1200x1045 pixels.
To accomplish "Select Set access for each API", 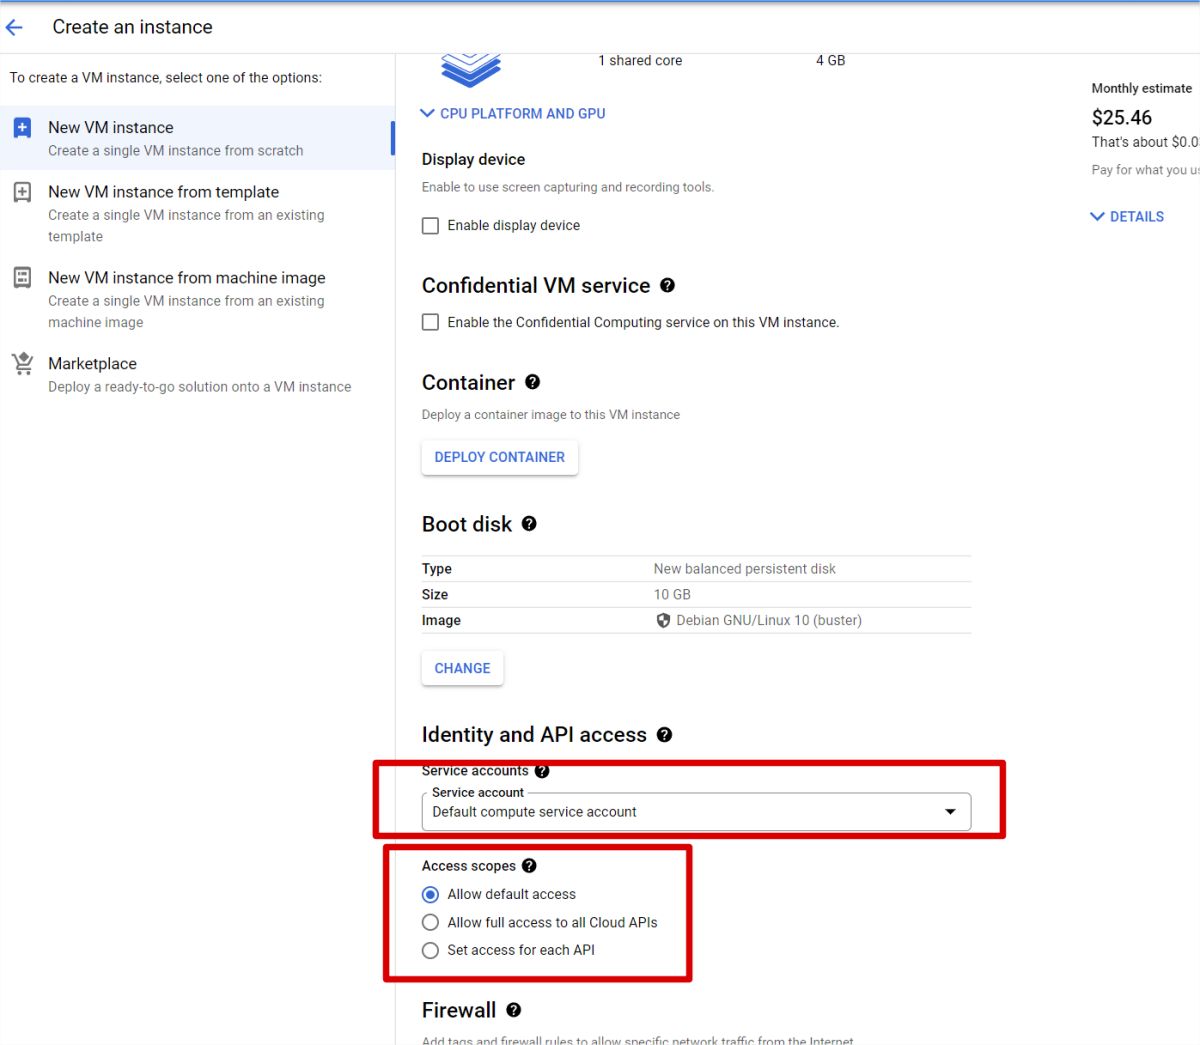I will [x=430, y=950].
